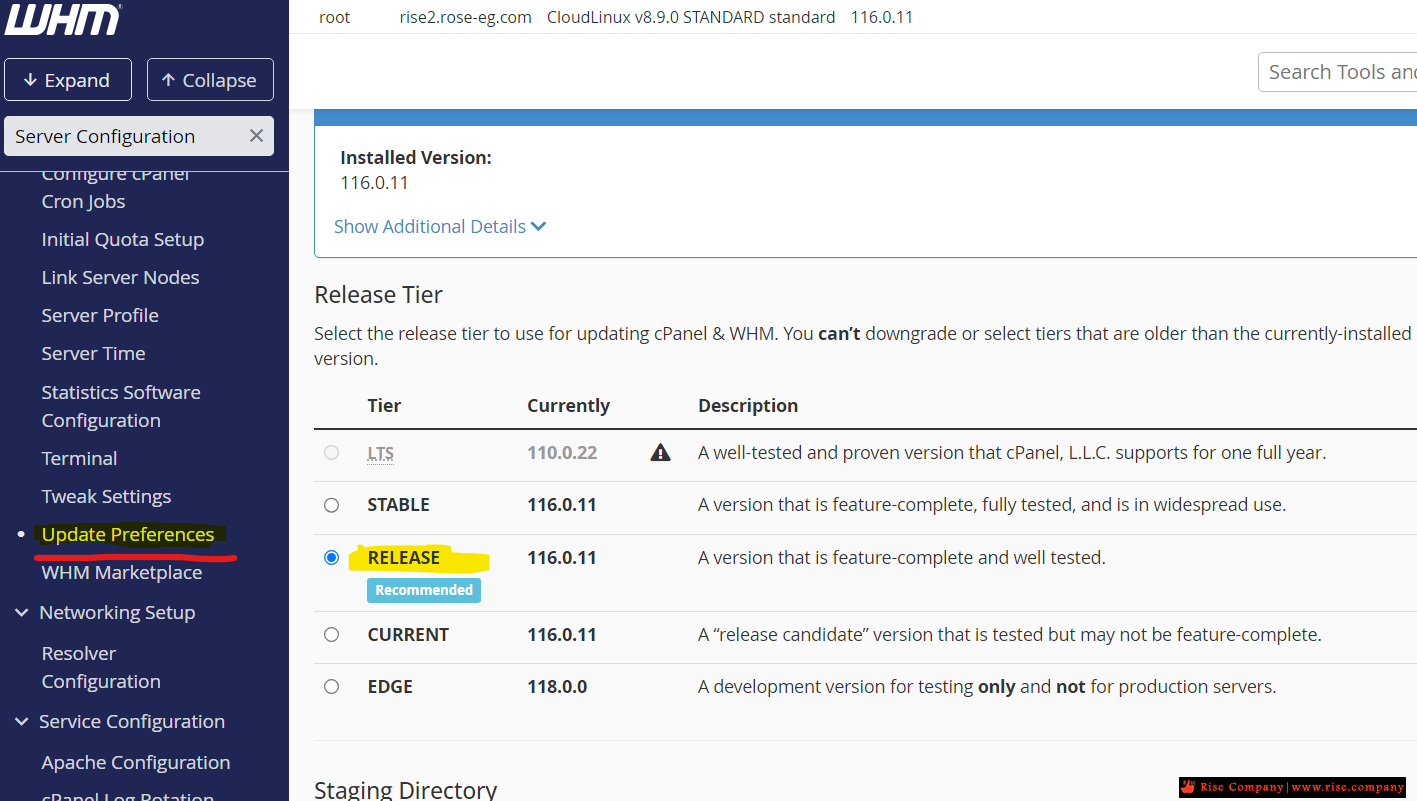Select the CURRENT release tier radio button

click(x=332, y=635)
